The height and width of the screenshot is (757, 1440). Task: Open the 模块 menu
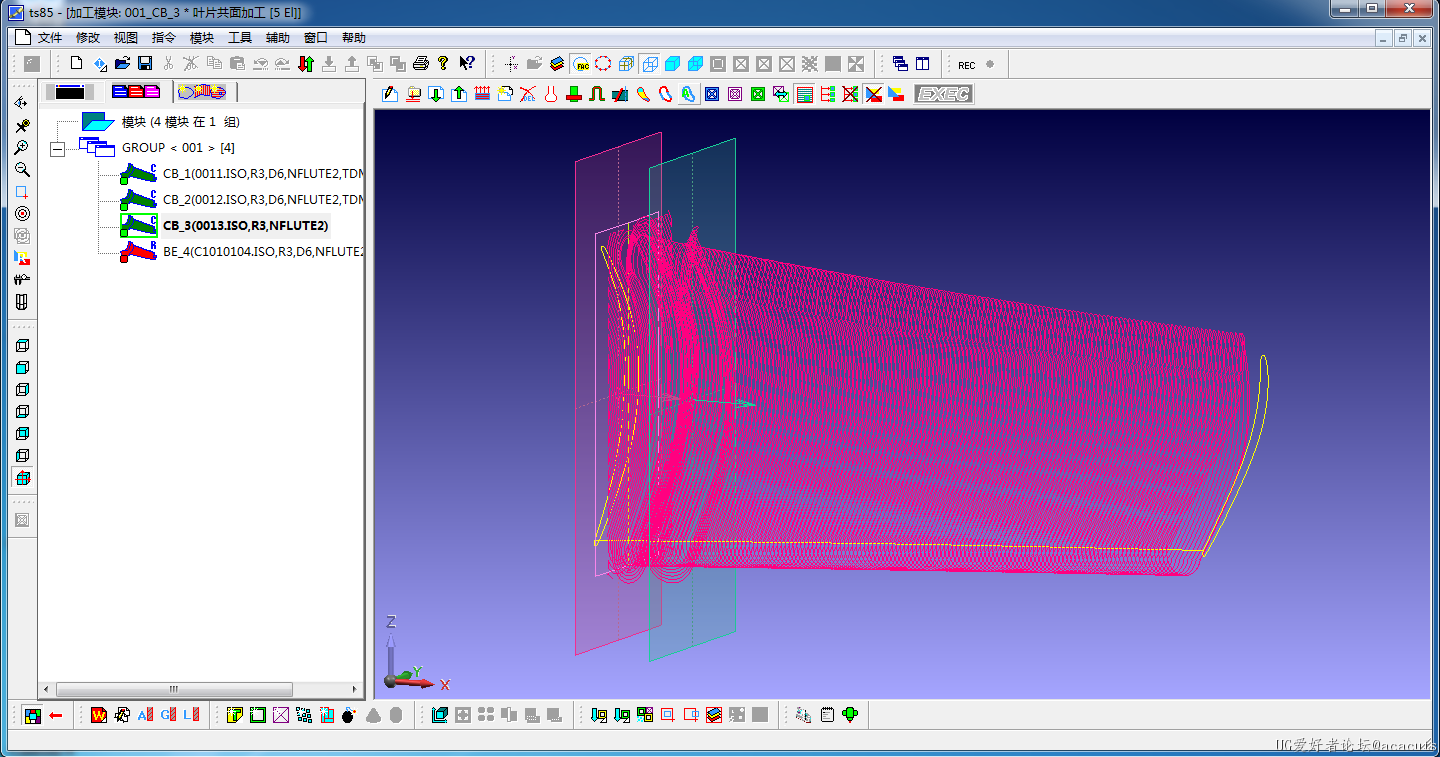click(202, 38)
